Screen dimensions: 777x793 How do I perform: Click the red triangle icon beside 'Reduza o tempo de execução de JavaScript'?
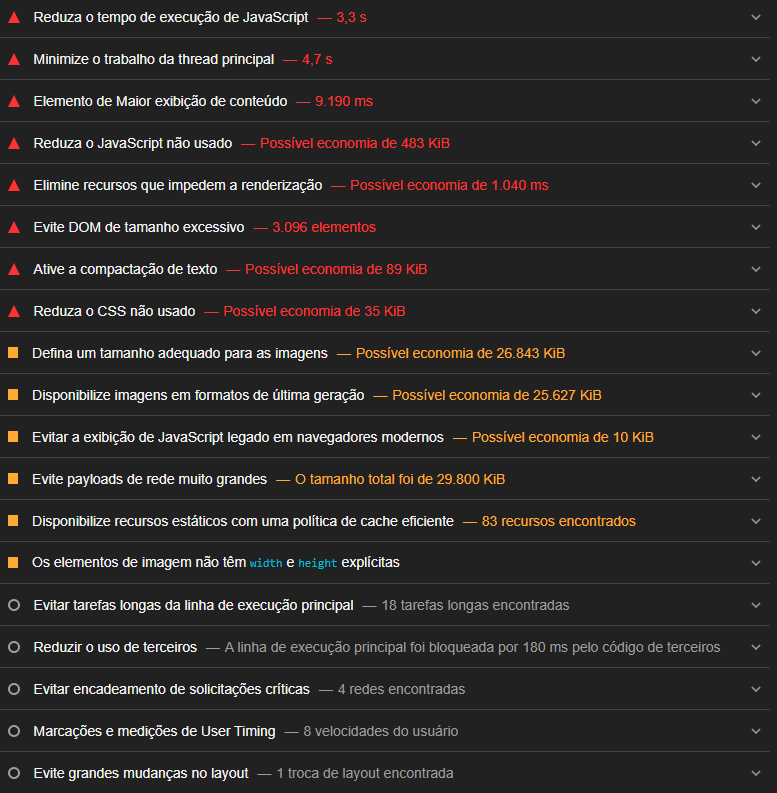(x=14, y=18)
